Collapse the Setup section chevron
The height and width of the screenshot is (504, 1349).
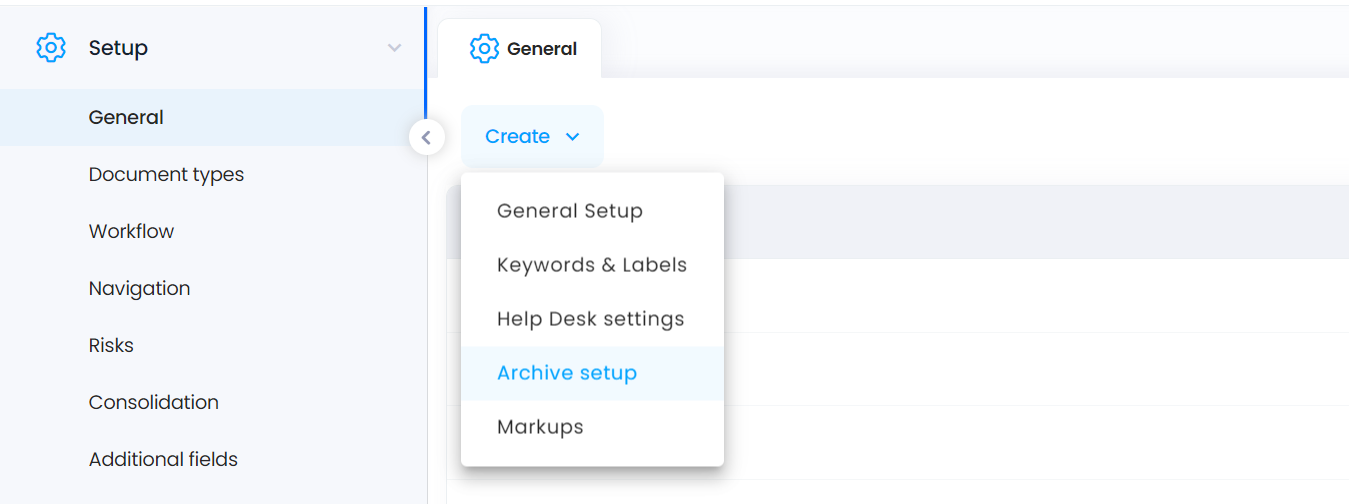(x=395, y=48)
